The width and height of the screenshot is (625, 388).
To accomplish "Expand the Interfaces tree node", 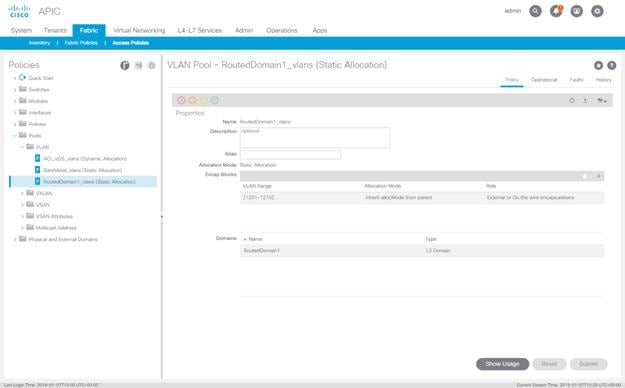I will (15, 113).
